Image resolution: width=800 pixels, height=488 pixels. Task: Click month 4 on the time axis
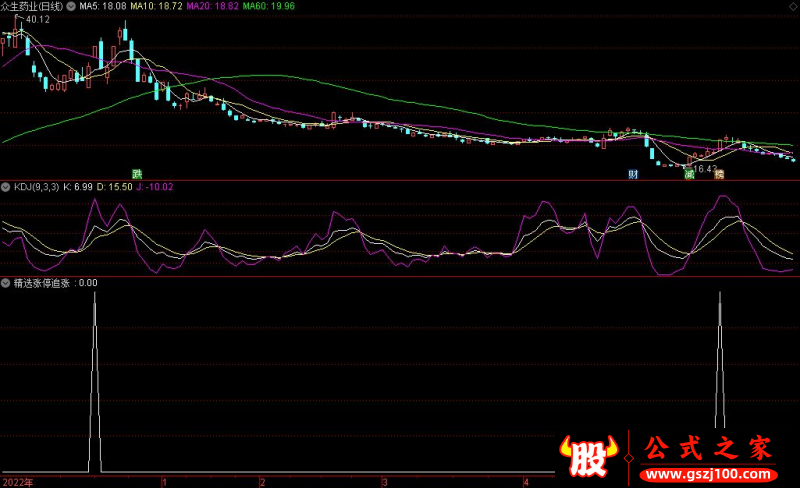pyautogui.click(x=525, y=481)
